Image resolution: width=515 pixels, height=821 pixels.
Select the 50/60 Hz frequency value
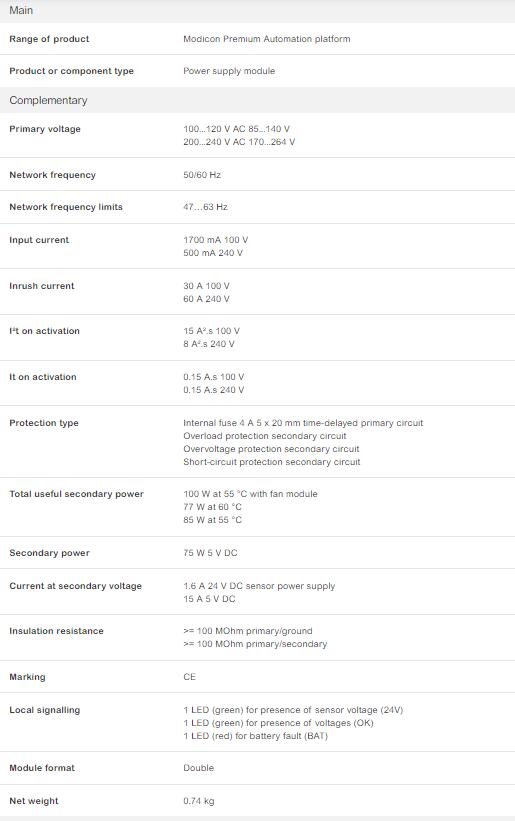[x=202, y=175]
